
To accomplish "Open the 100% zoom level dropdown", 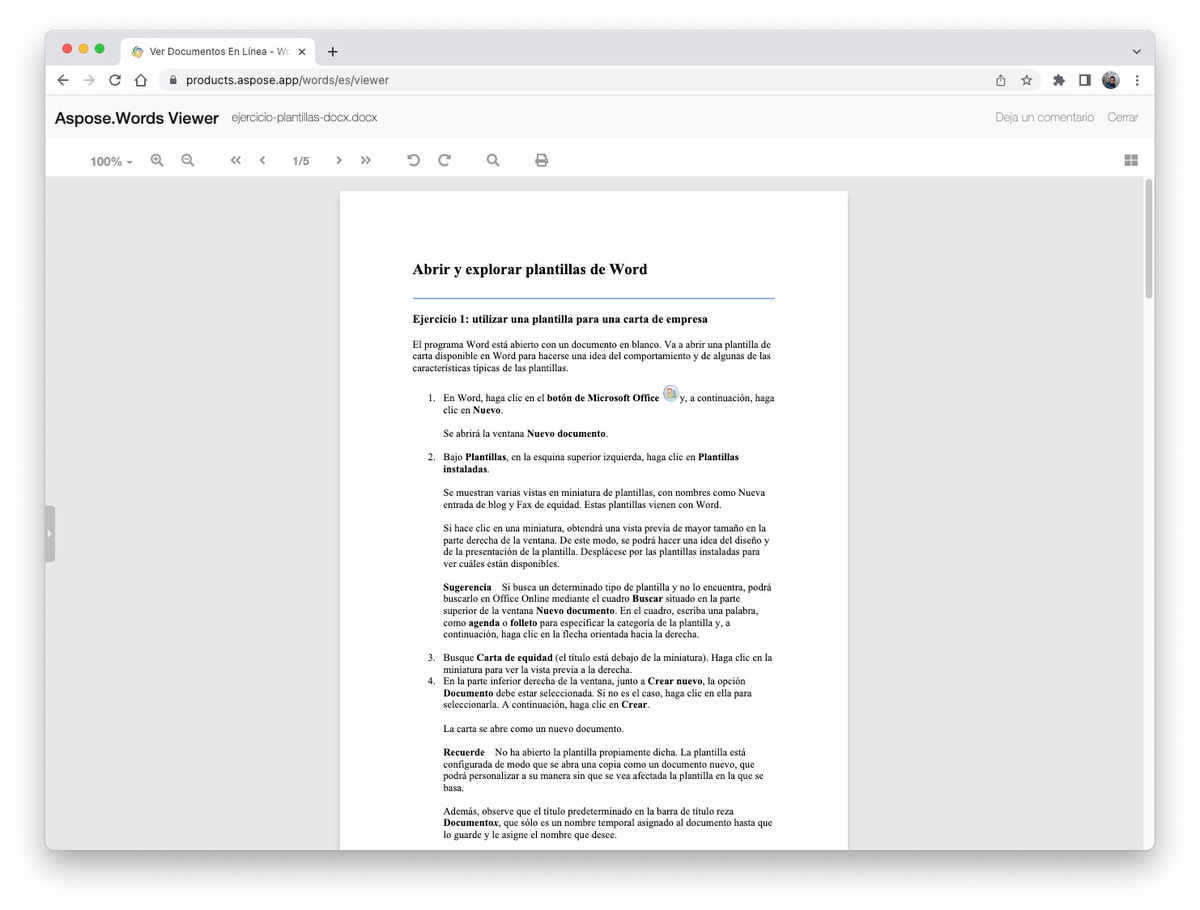I will point(109,160).
